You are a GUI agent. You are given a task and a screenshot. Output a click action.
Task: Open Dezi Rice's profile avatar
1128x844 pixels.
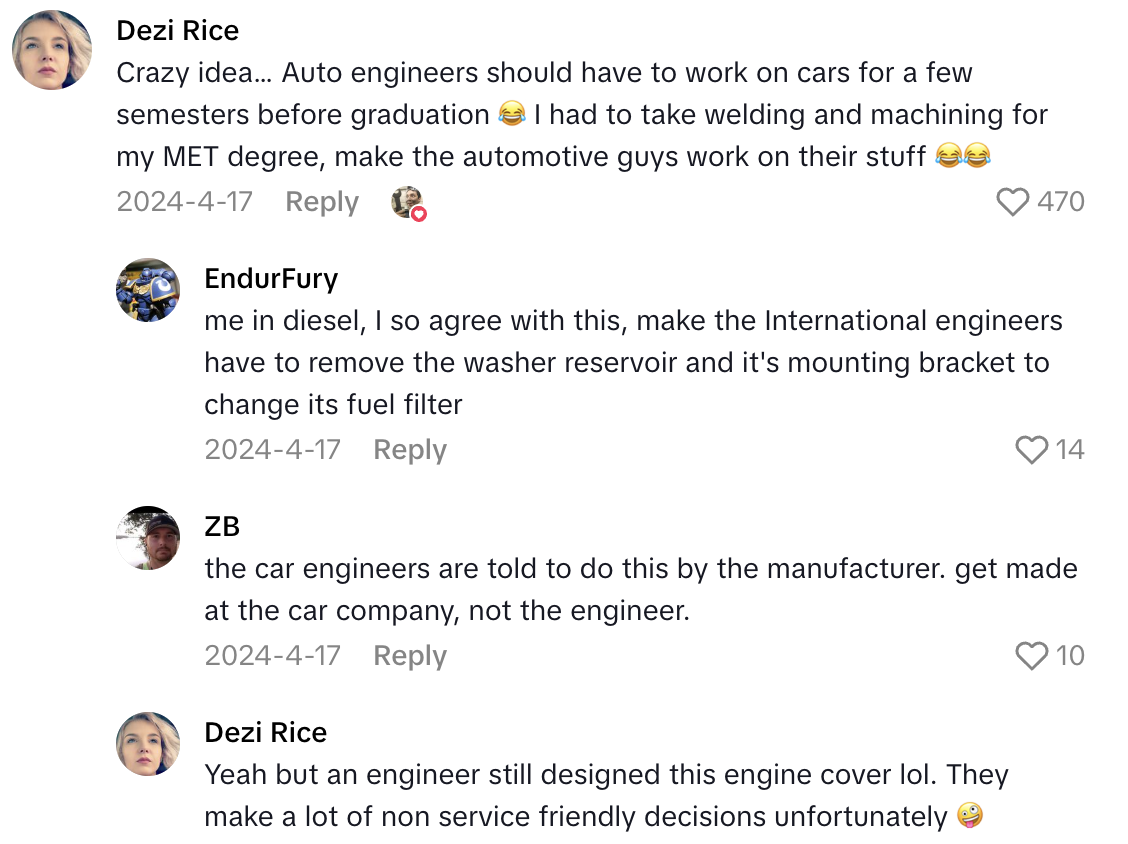tap(51, 50)
